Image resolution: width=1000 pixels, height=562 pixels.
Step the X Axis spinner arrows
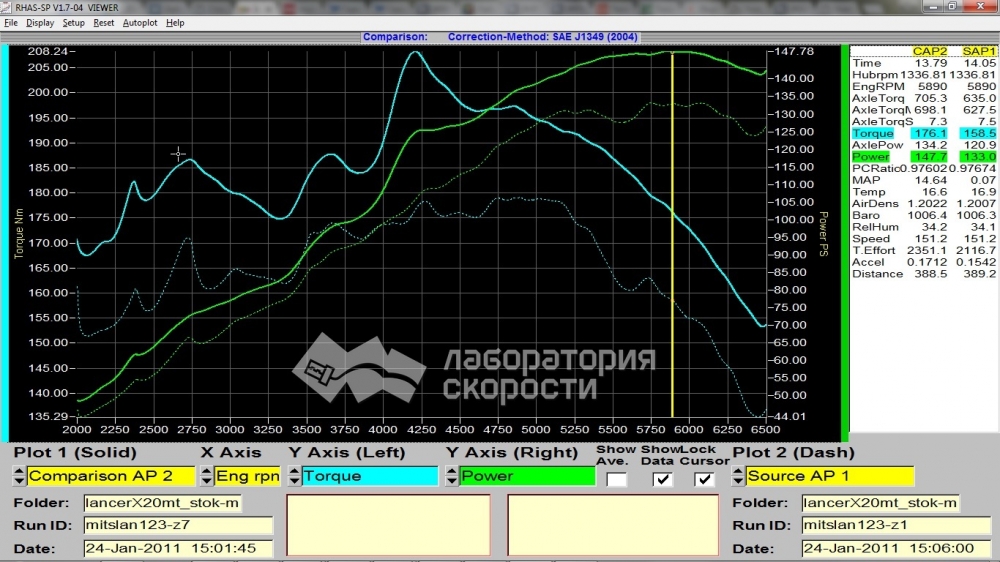coord(207,476)
